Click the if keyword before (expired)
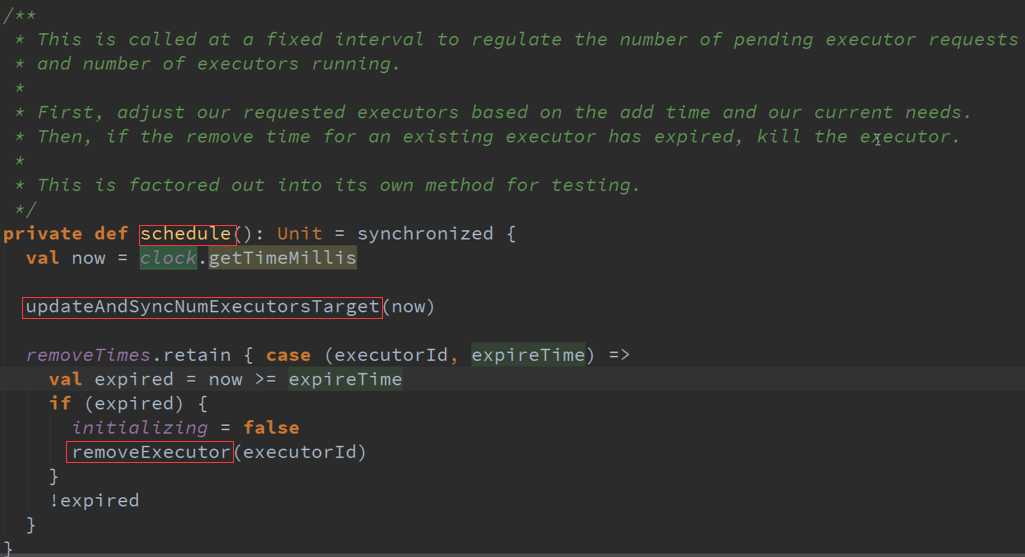1025x557 pixels. click(60, 403)
